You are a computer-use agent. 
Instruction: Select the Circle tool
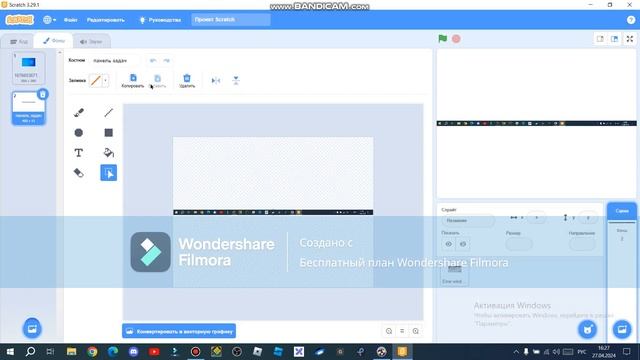point(79,132)
